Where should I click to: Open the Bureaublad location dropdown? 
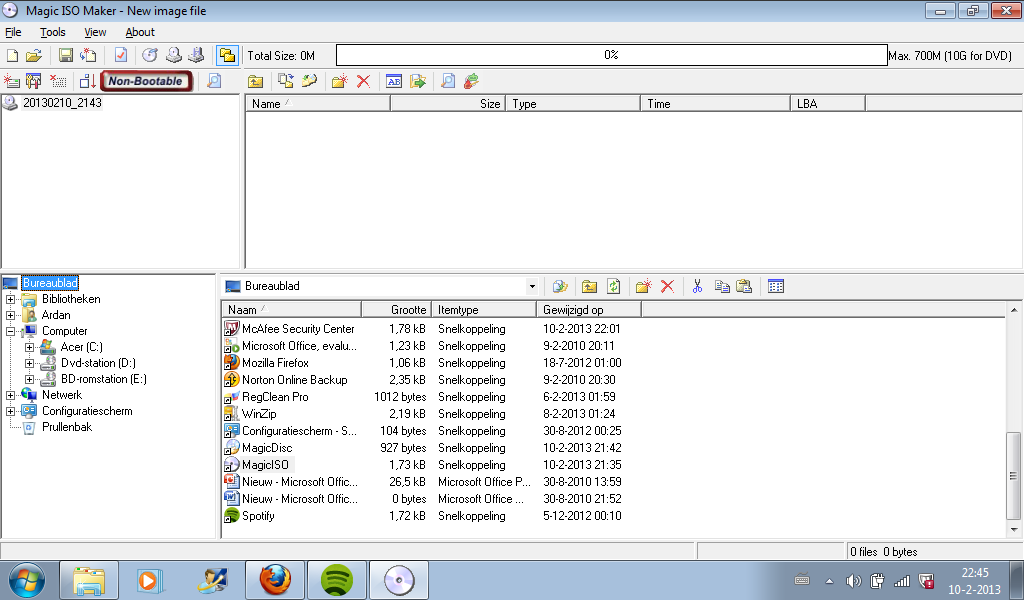[532, 286]
